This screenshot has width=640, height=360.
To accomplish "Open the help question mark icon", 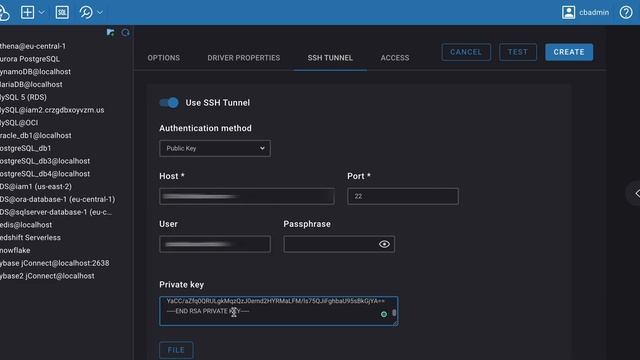I will coord(626,12).
